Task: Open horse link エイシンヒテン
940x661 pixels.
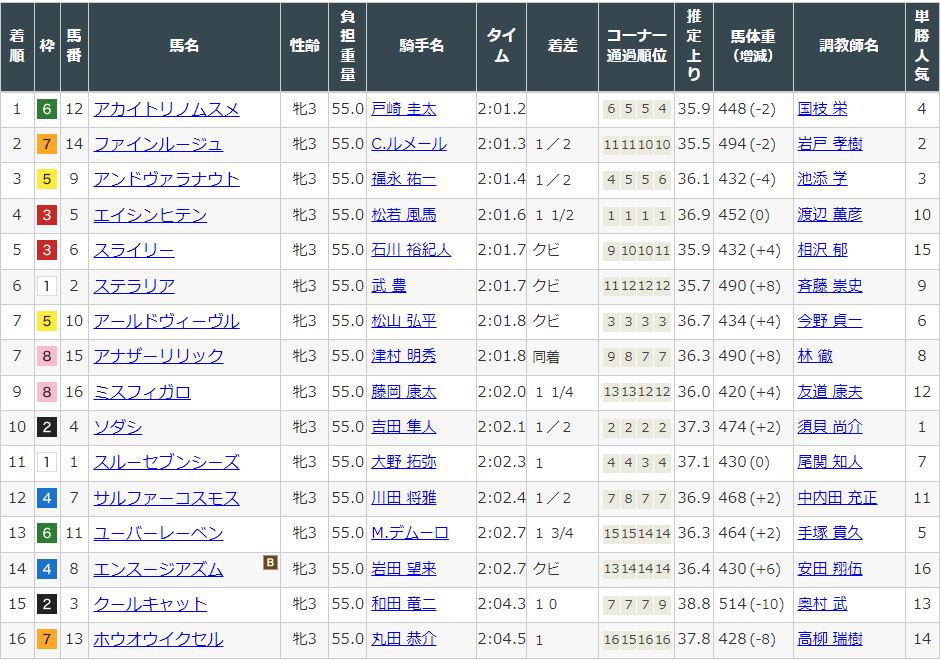Action: (150, 215)
